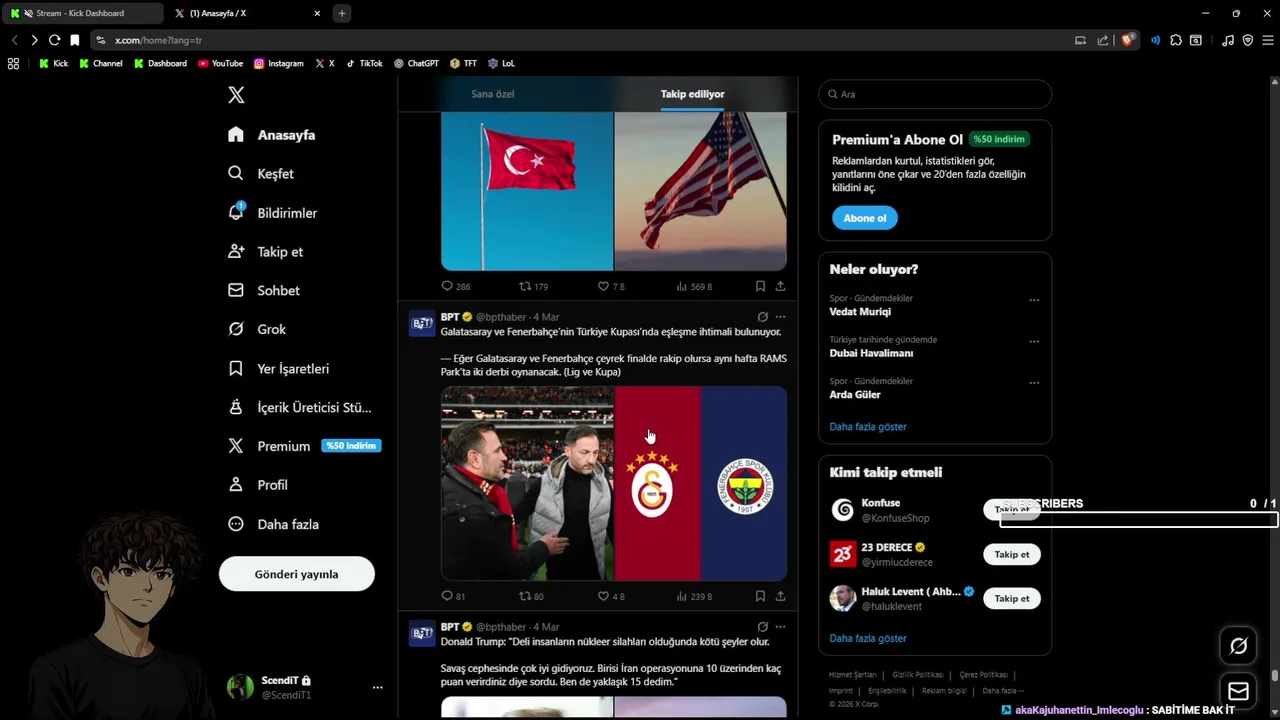Open the Brave main hamburger menu
This screenshot has height=720, width=1280.
pyautogui.click(x=1268, y=40)
